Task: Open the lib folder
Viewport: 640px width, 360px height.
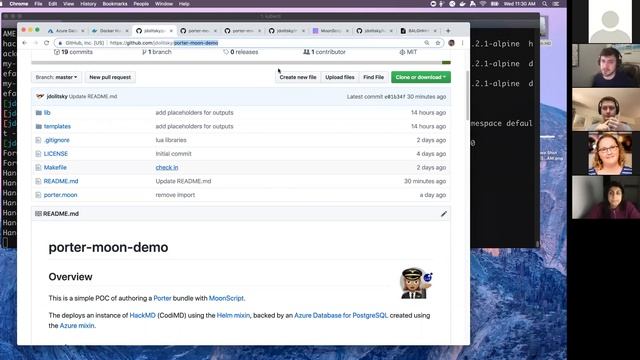Action: [47, 113]
